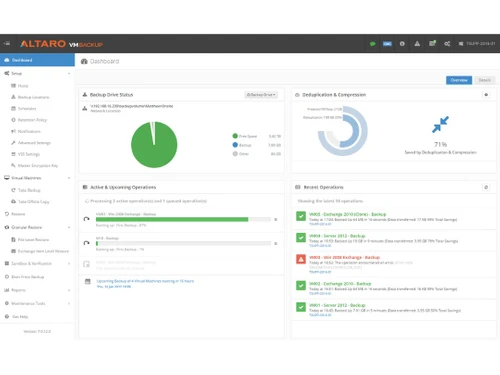
Task: Open Backup Locations in the sidebar
Action: click(33, 97)
